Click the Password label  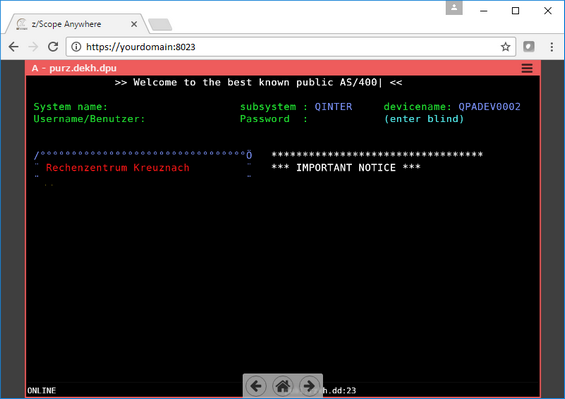pos(265,119)
